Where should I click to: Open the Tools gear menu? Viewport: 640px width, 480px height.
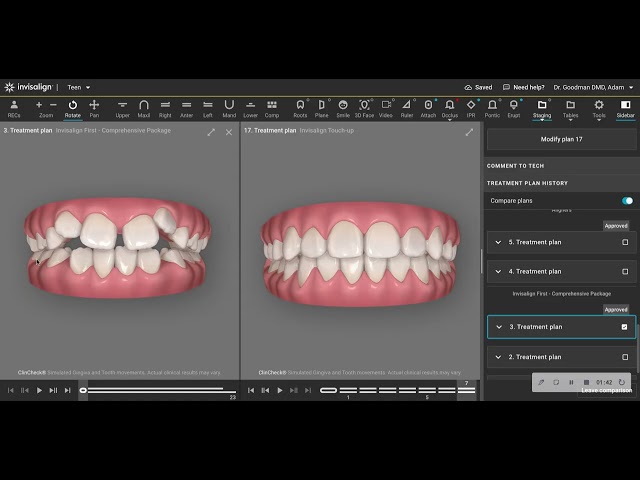tap(599, 109)
